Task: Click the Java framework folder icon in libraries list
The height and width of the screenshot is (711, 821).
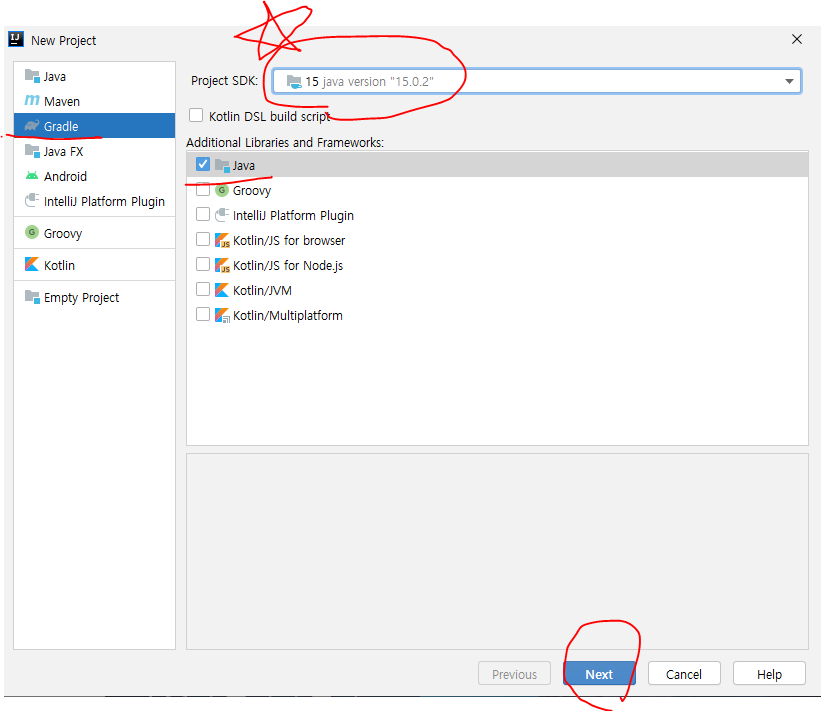Action: tap(222, 165)
